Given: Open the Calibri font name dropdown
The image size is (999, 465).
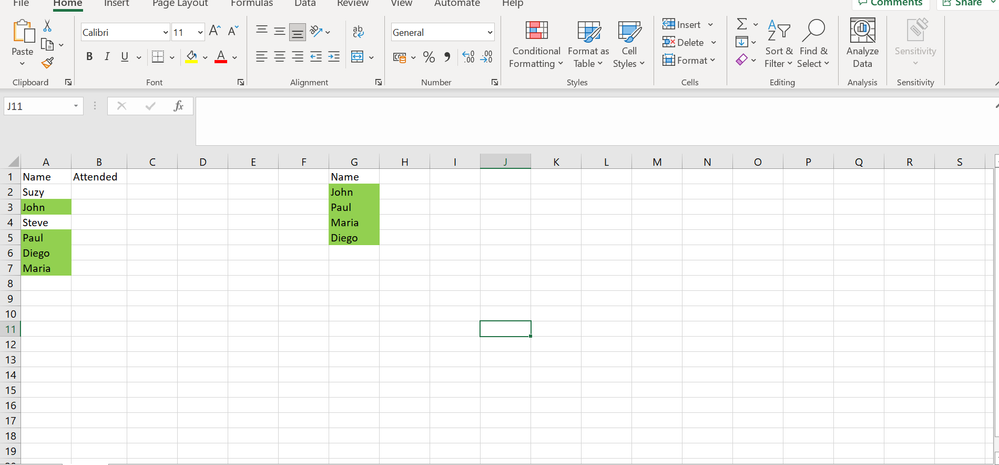Looking at the screenshot, I should (166, 32).
